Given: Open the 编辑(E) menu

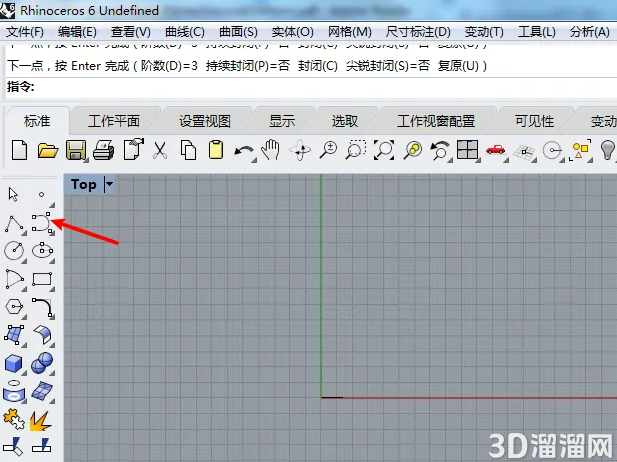Looking at the screenshot, I should click(77, 31).
